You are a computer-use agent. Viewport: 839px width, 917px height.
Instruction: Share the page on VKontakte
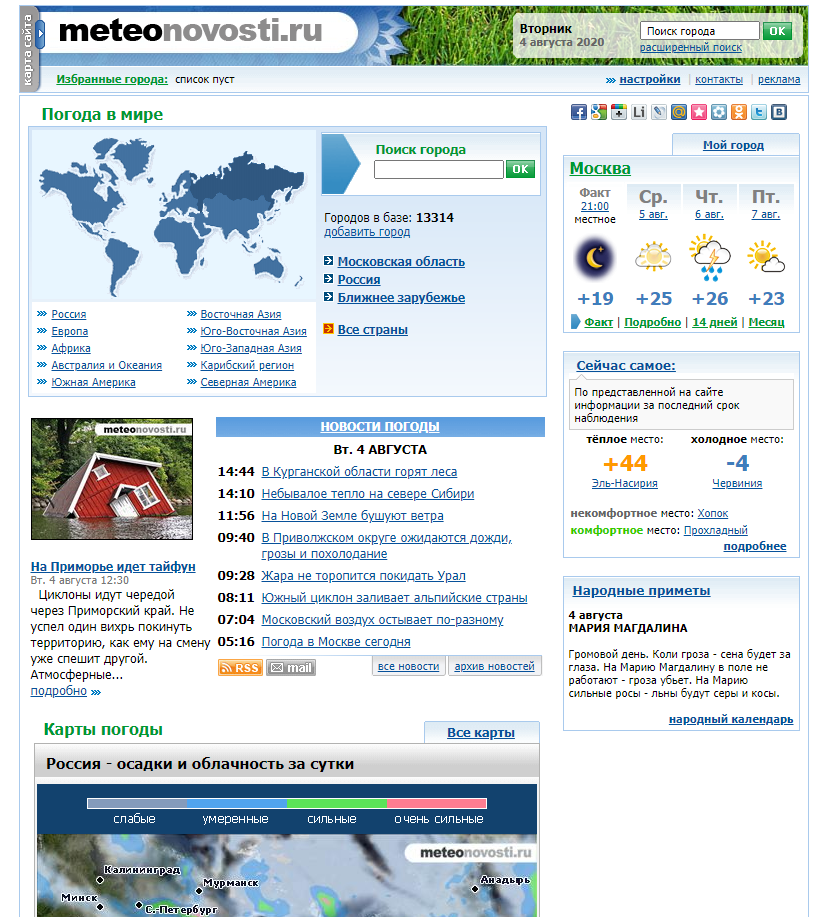click(x=779, y=112)
